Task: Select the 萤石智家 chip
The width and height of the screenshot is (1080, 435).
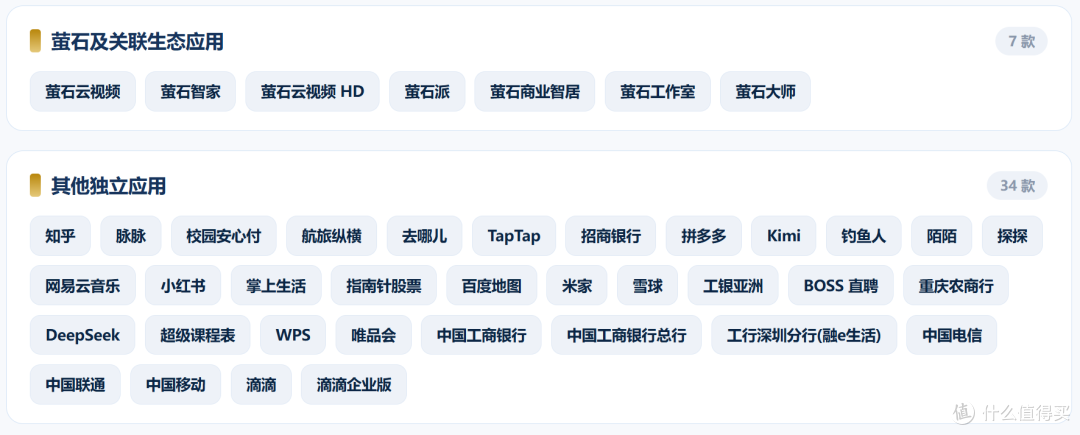Action: pyautogui.click(x=191, y=92)
